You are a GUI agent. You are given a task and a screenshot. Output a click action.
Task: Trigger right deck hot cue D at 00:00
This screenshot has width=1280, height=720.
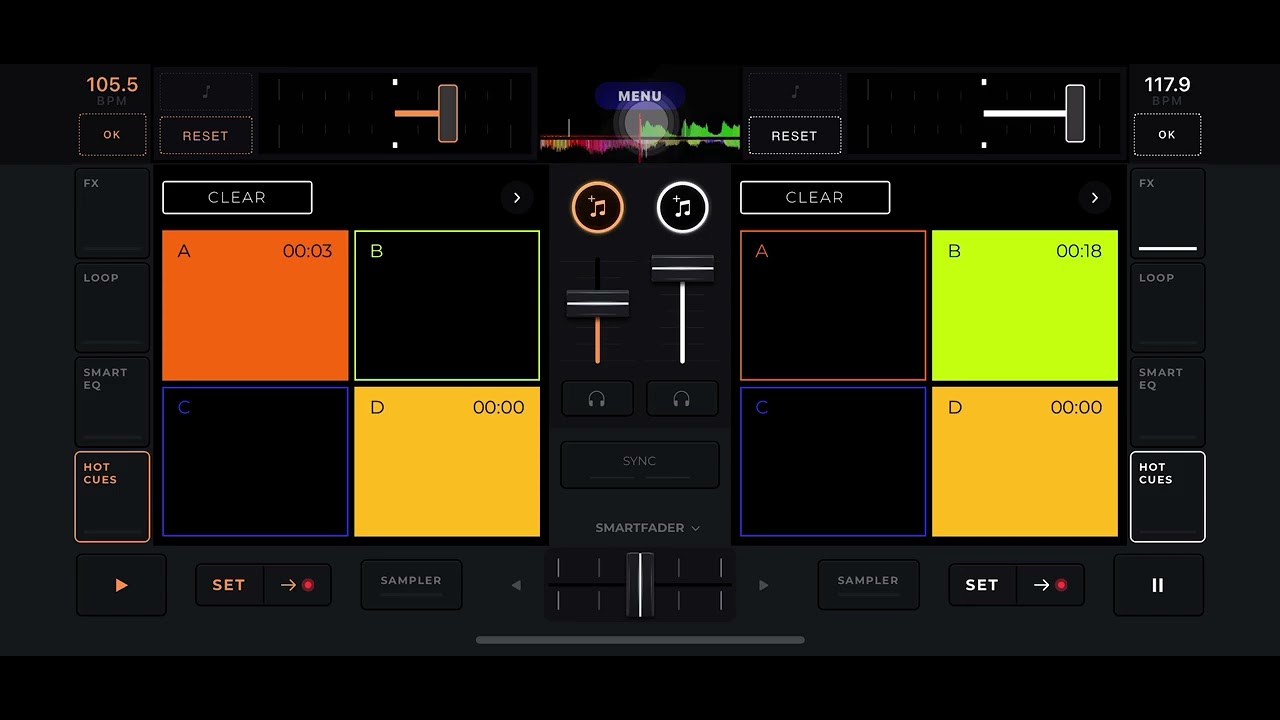coord(1025,462)
